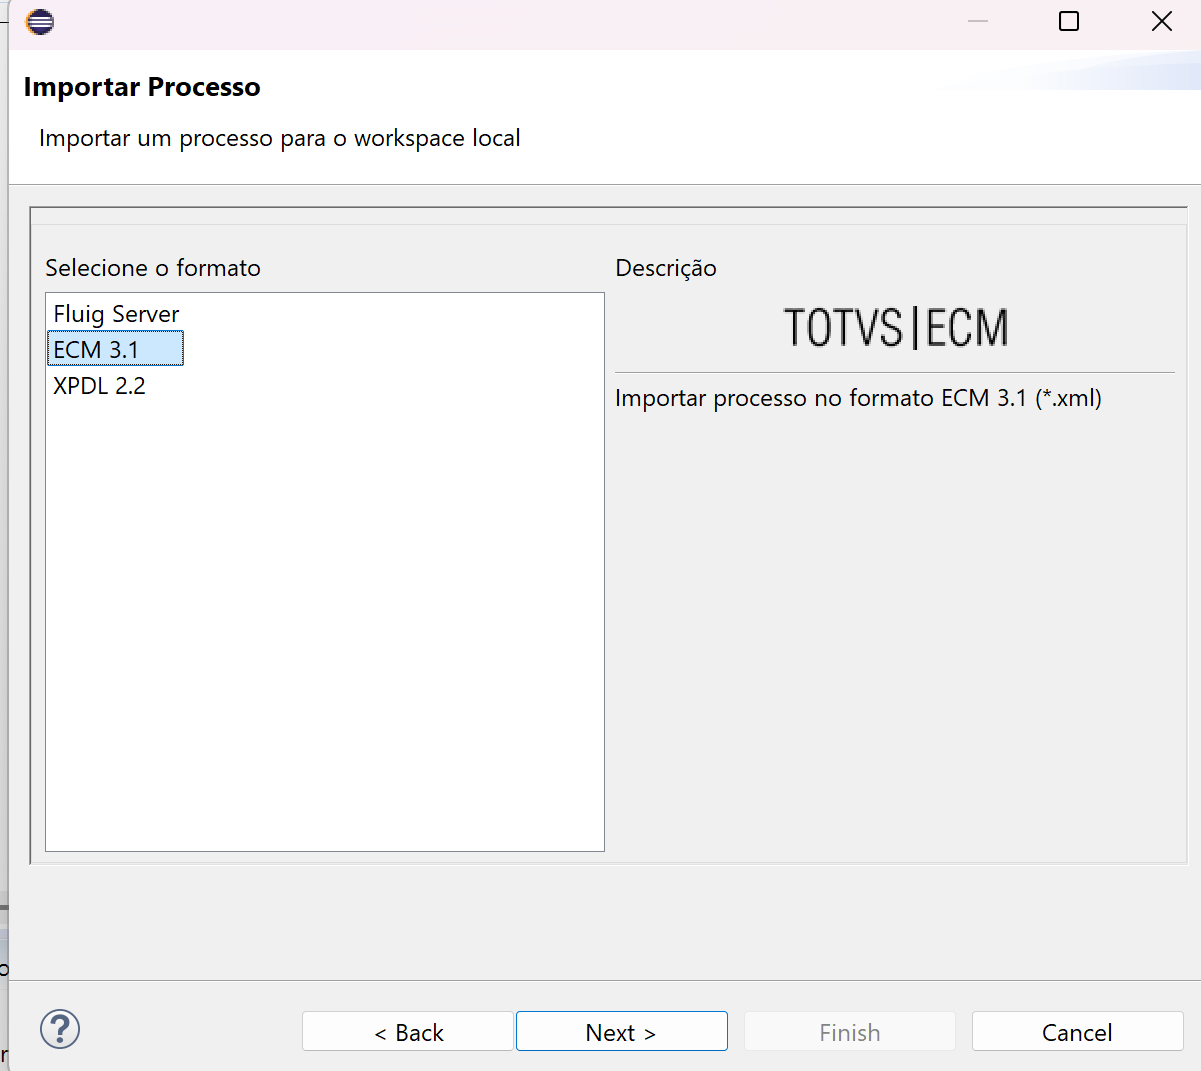The image size is (1201, 1071).
Task: Click the 'Selecione o formato' label
Action: (x=153, y=268)
